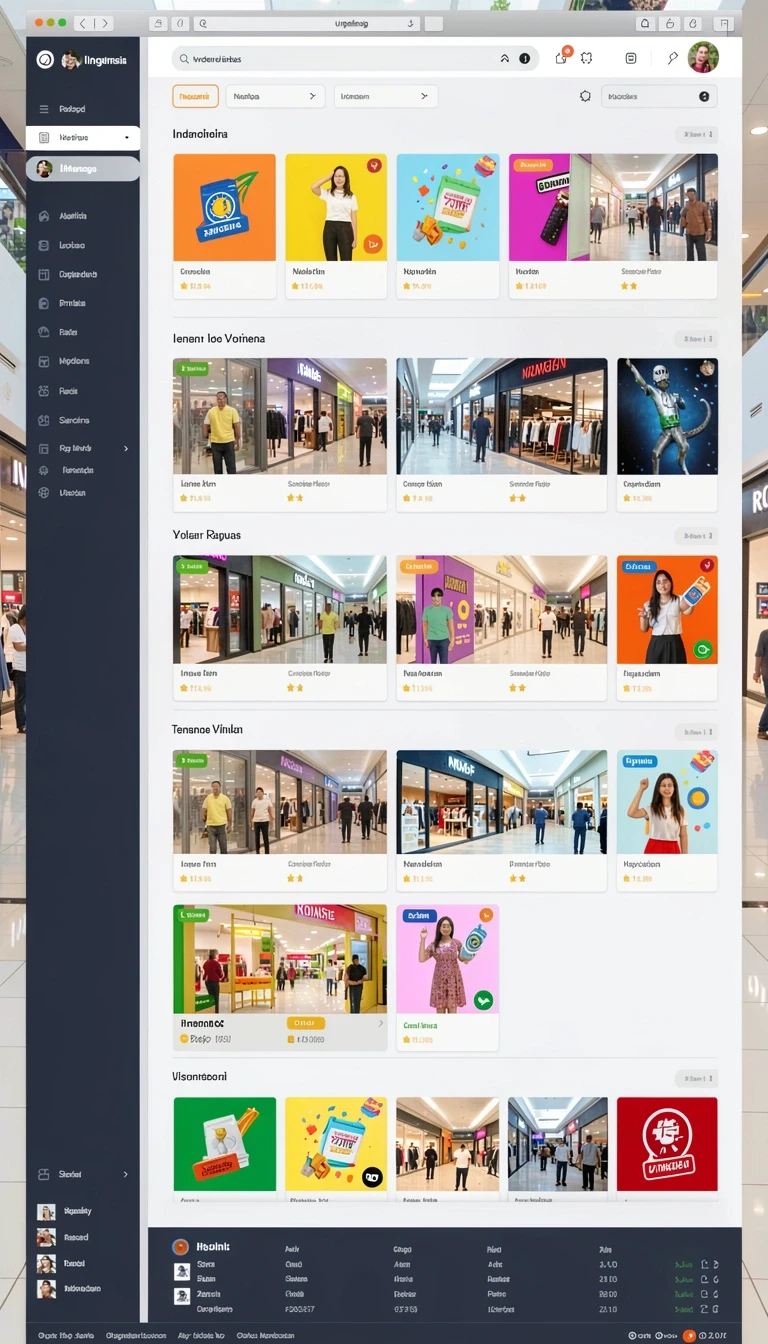Viewport: 768px width, 1344px height.
Task: Go forward with the browser forward arrow
Action: [x=103, y=22]
